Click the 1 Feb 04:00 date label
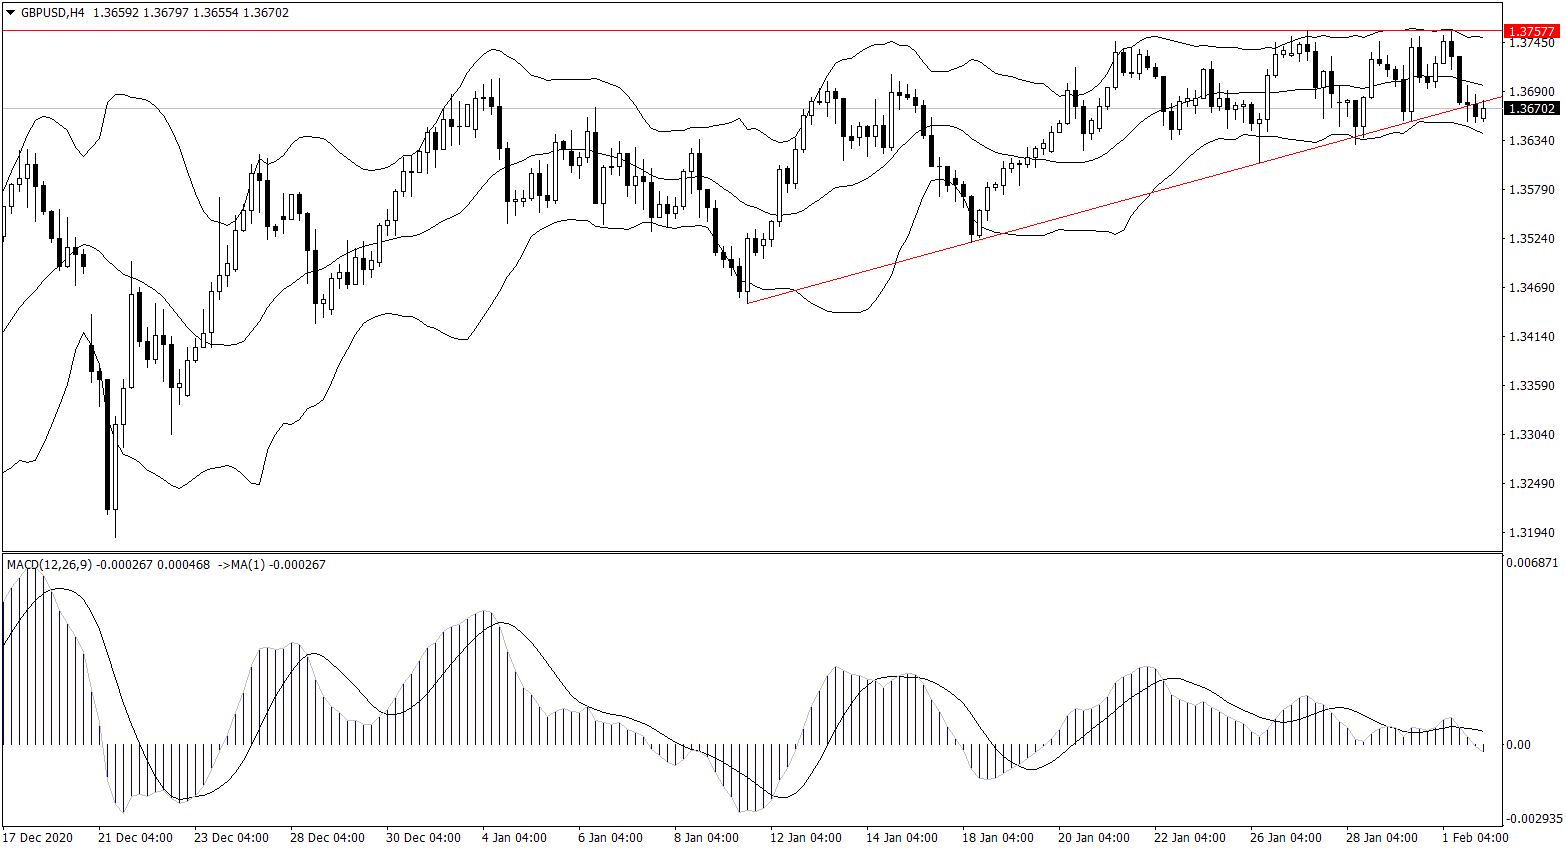 pyautogui.click(x=1475, y=838)
